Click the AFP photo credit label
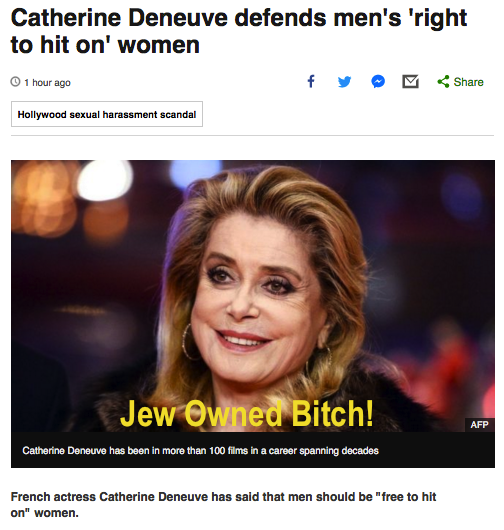The height and width of the screenshot is (530, 504). pyautogui.click(x=479, y=425)
